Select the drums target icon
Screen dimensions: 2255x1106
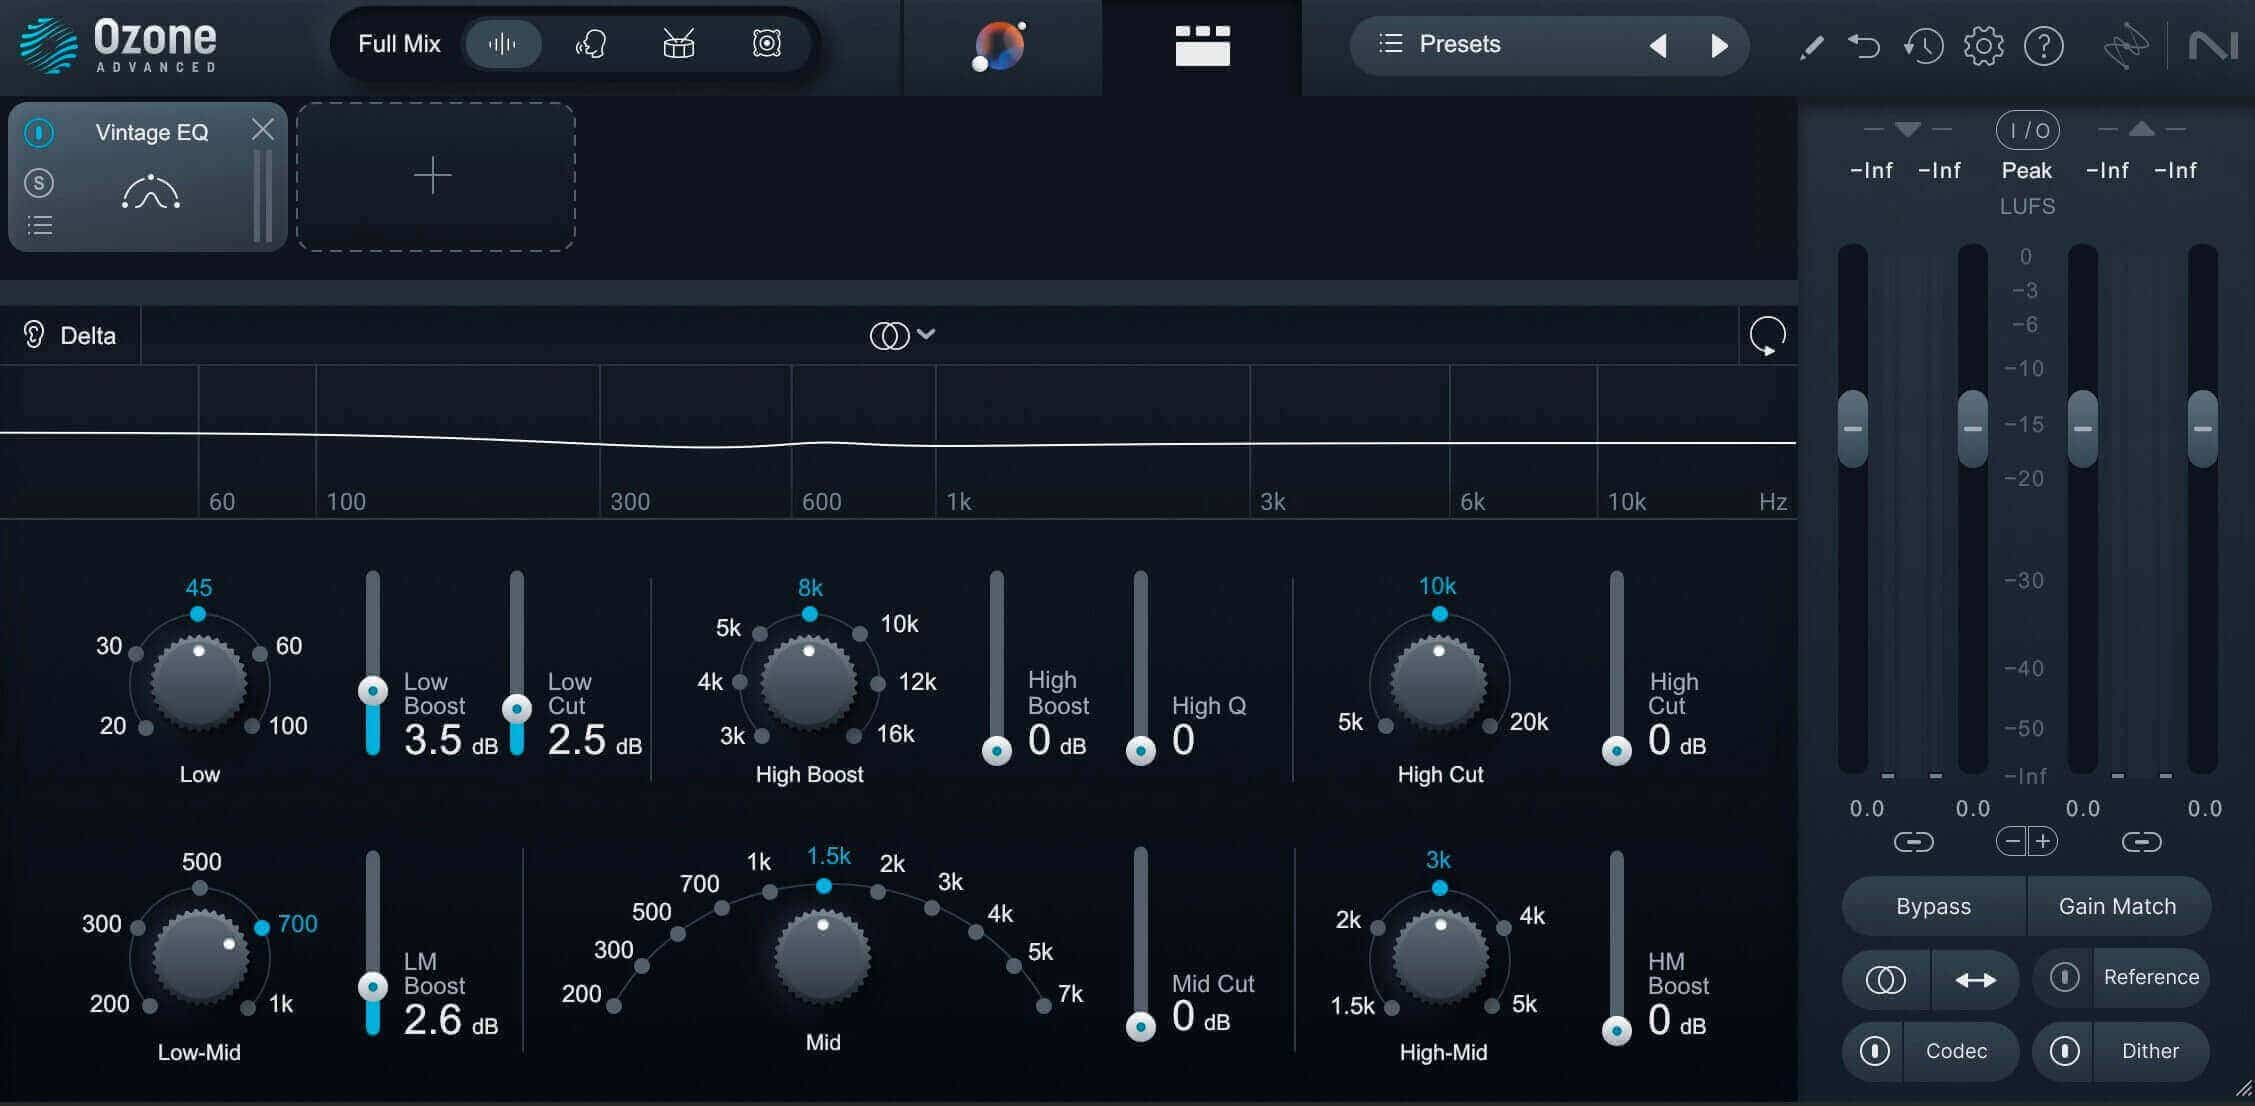point(679,44)
